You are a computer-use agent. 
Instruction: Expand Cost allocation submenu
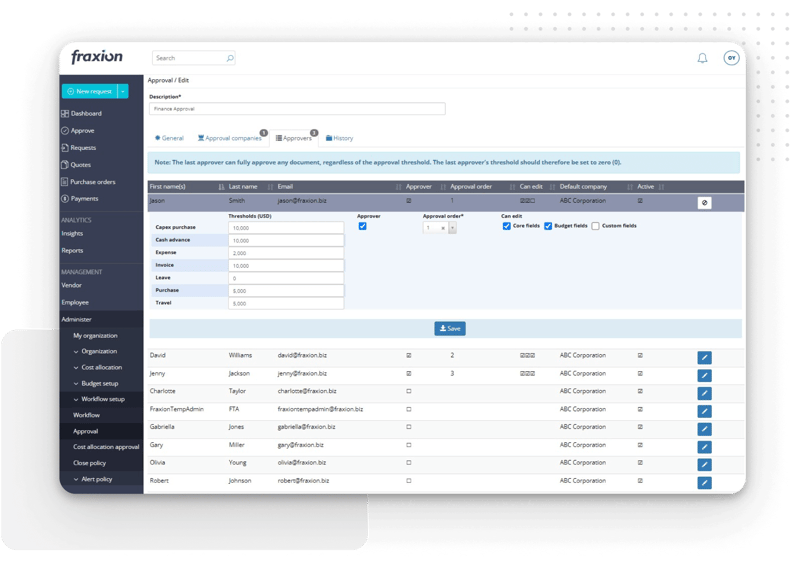[98, 368]
